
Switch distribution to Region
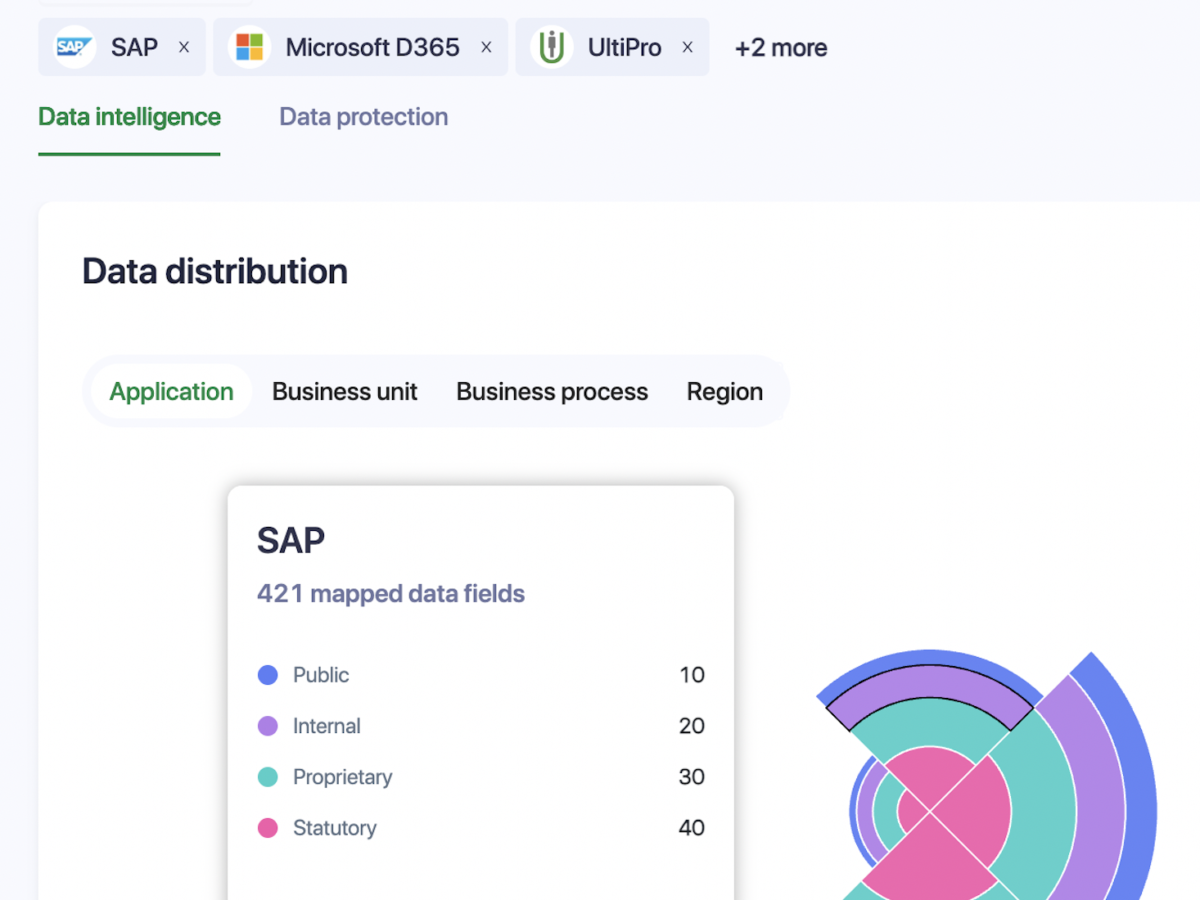tap(724, 392)
